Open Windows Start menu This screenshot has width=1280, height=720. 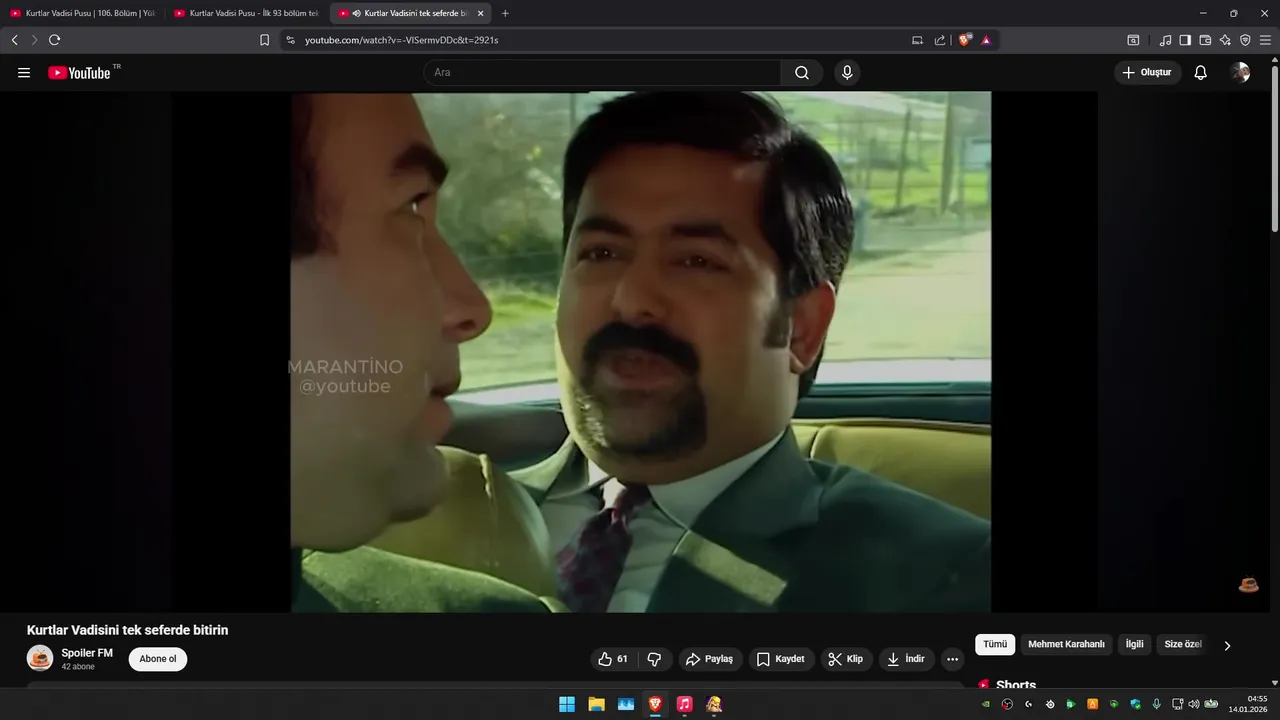tap(567, 704)
